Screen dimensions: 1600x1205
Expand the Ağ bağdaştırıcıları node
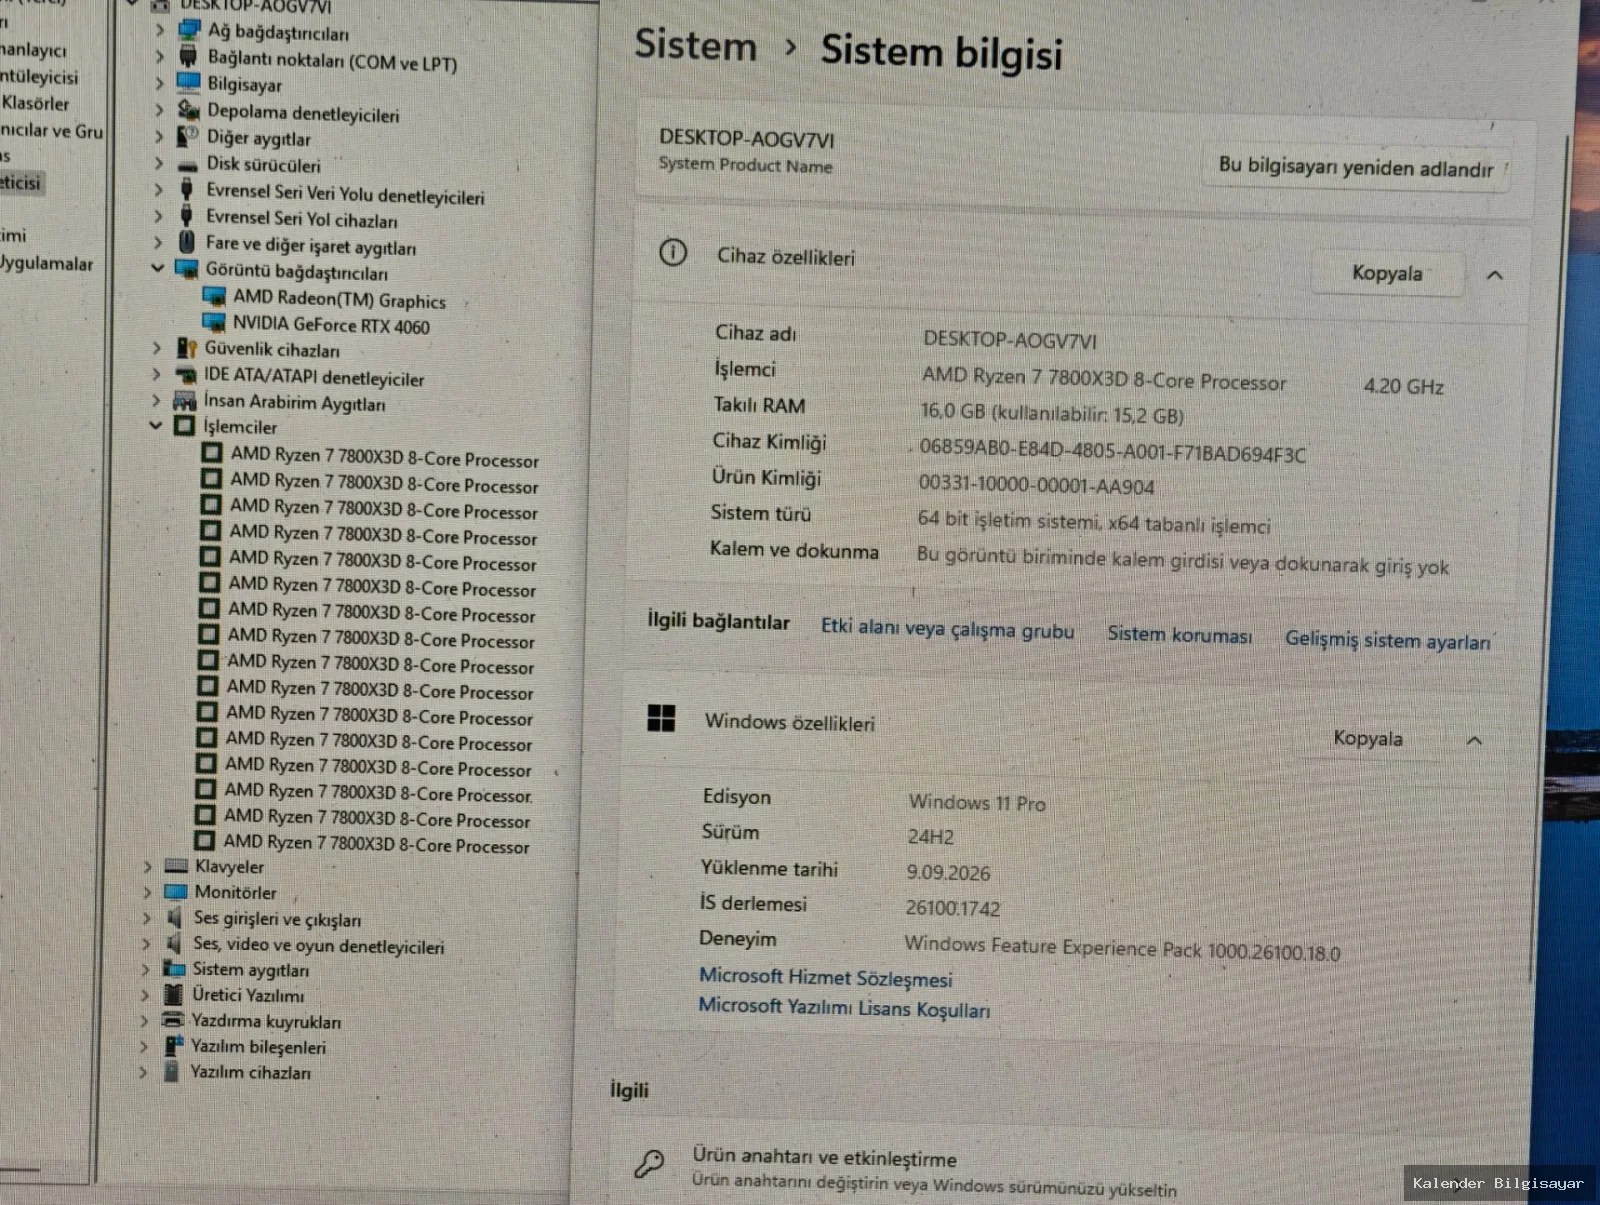point(160,30)
